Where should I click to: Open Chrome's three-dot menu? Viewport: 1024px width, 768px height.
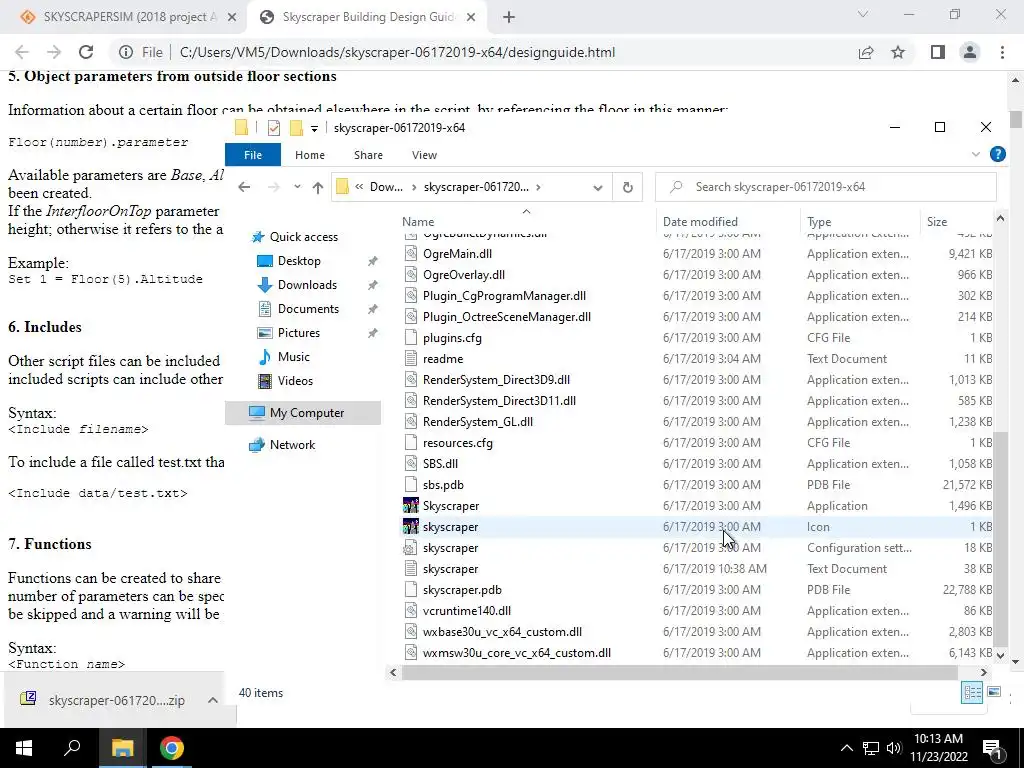1002,52
